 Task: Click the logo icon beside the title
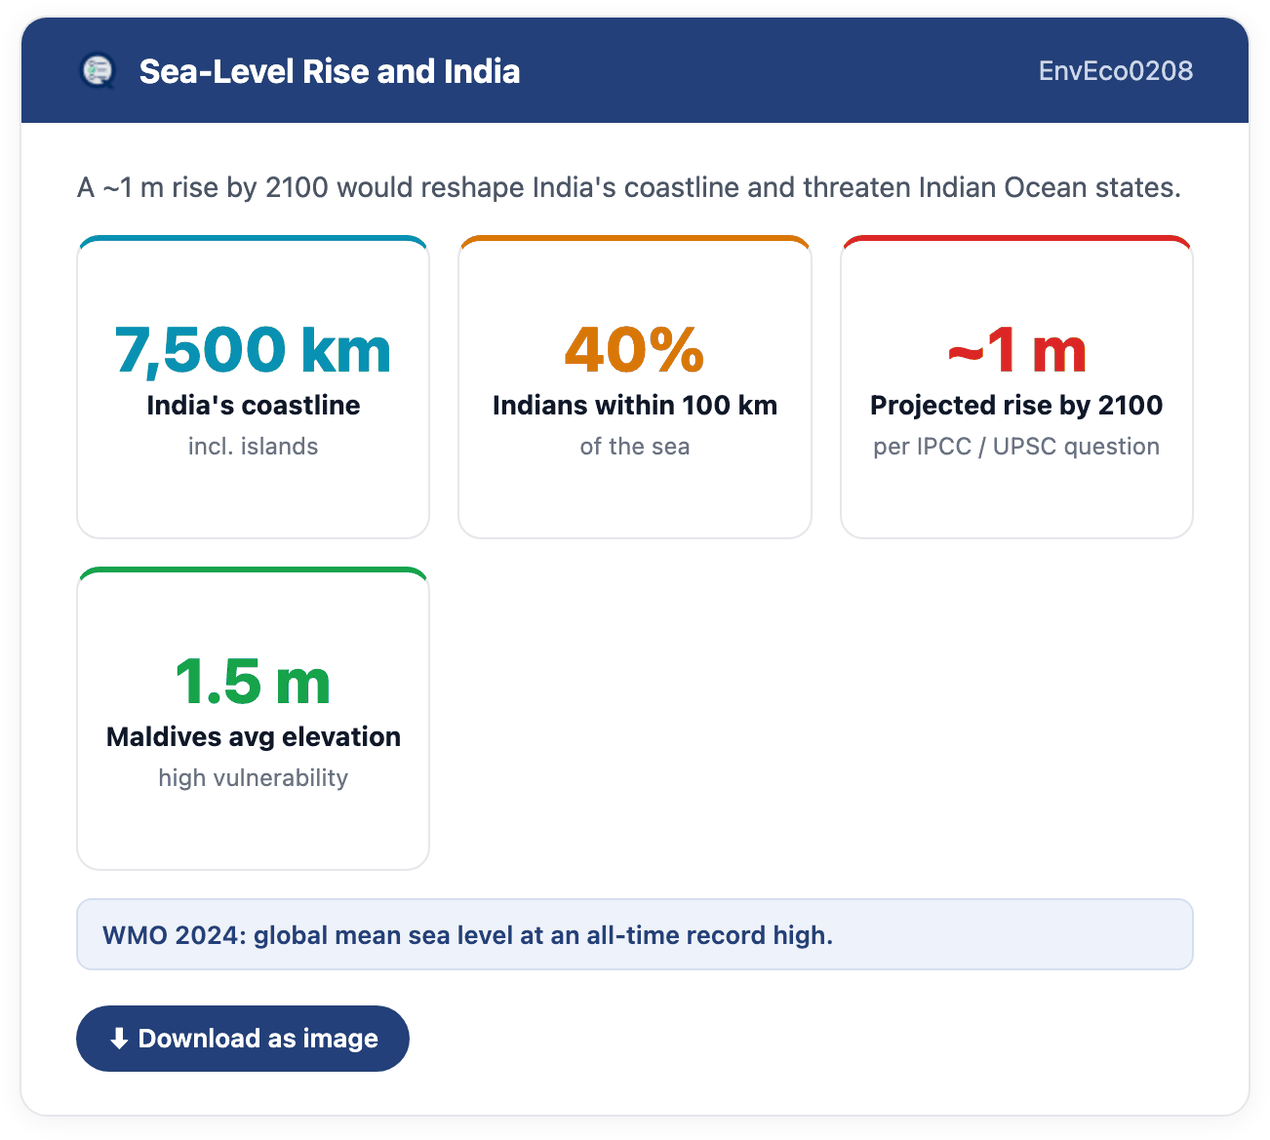[97, 71]
